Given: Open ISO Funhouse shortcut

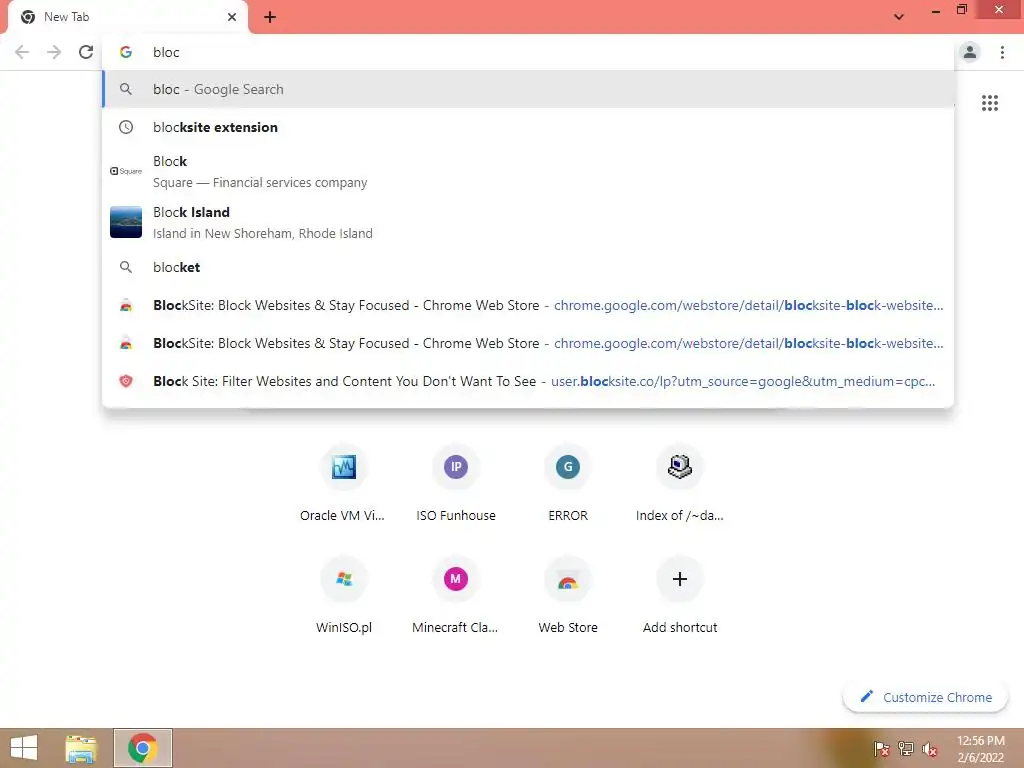Looking at the screenshot, I should [x=456, y=484].
